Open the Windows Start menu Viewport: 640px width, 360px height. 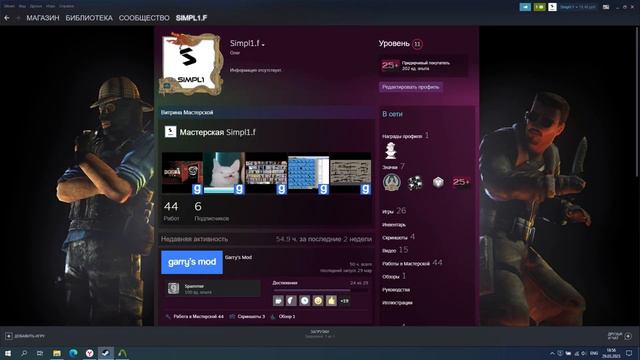pos(8,353)
